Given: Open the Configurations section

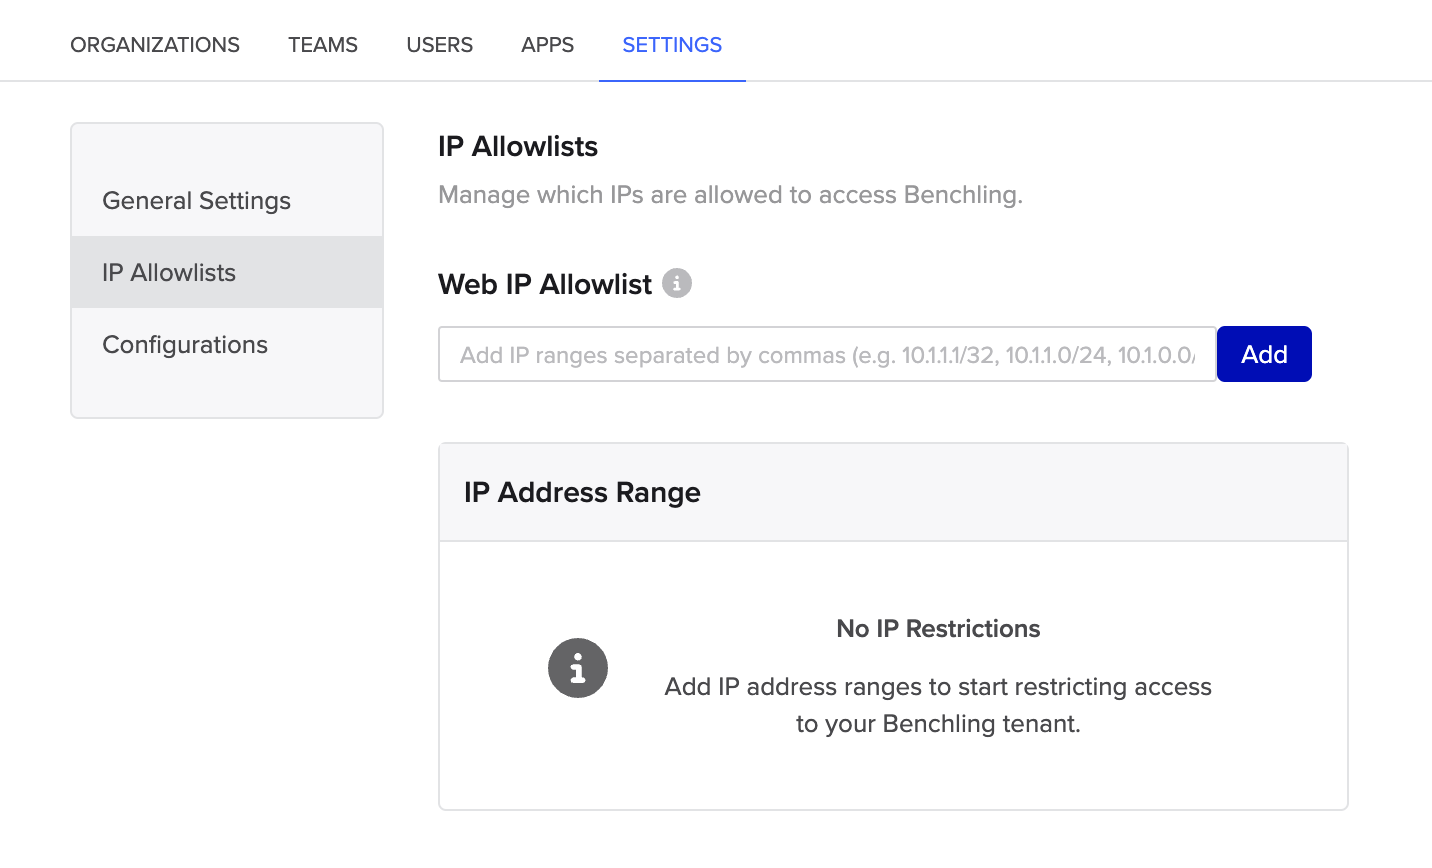Looking at the screenshot, I should (184, 344).
